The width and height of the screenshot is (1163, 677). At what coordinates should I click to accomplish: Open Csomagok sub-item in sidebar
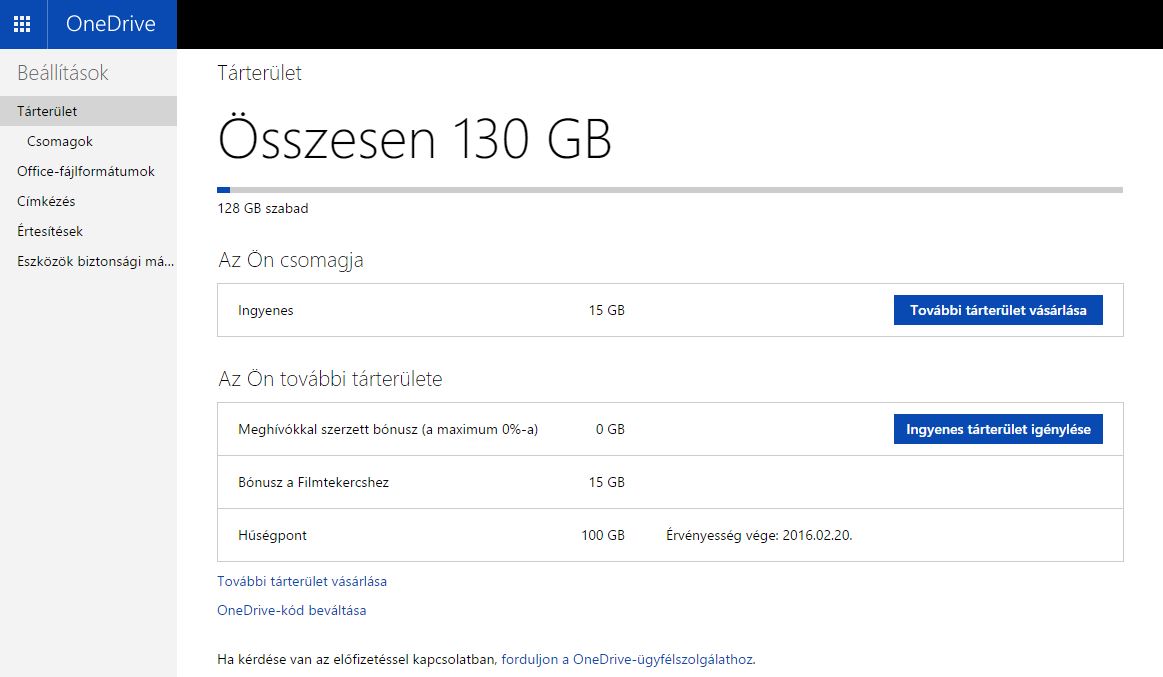point(60,141)
